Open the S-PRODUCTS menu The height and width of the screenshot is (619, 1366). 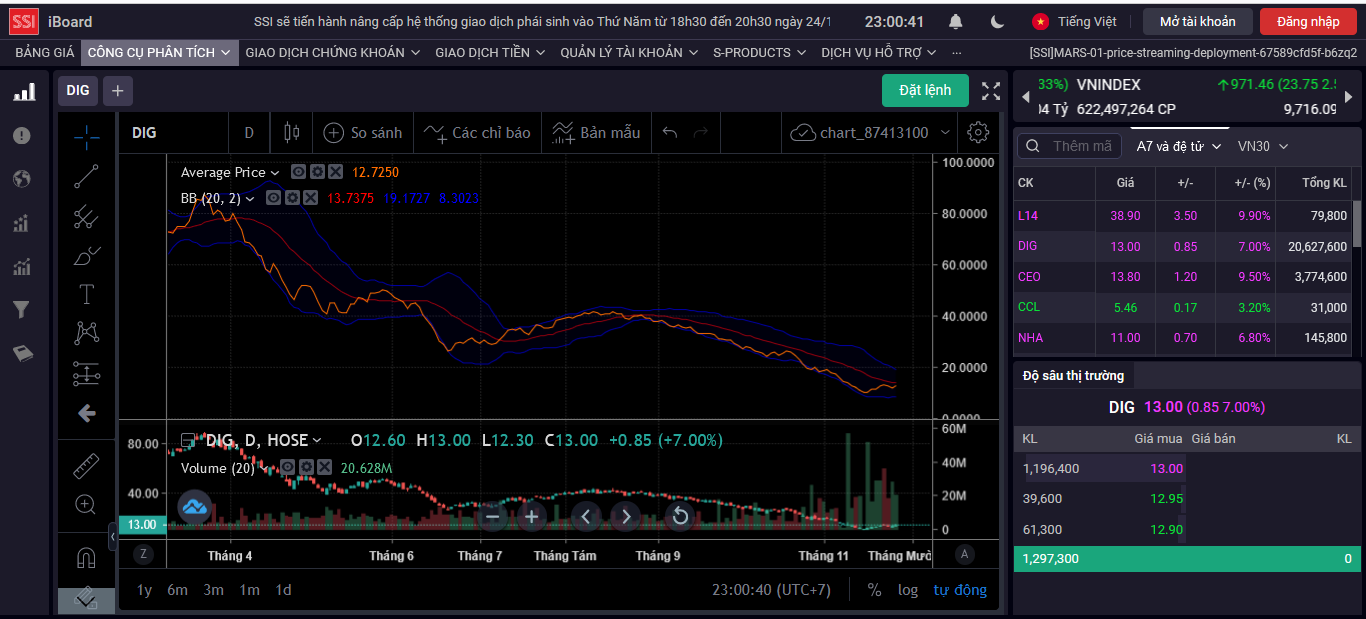(x=760, y=52)
